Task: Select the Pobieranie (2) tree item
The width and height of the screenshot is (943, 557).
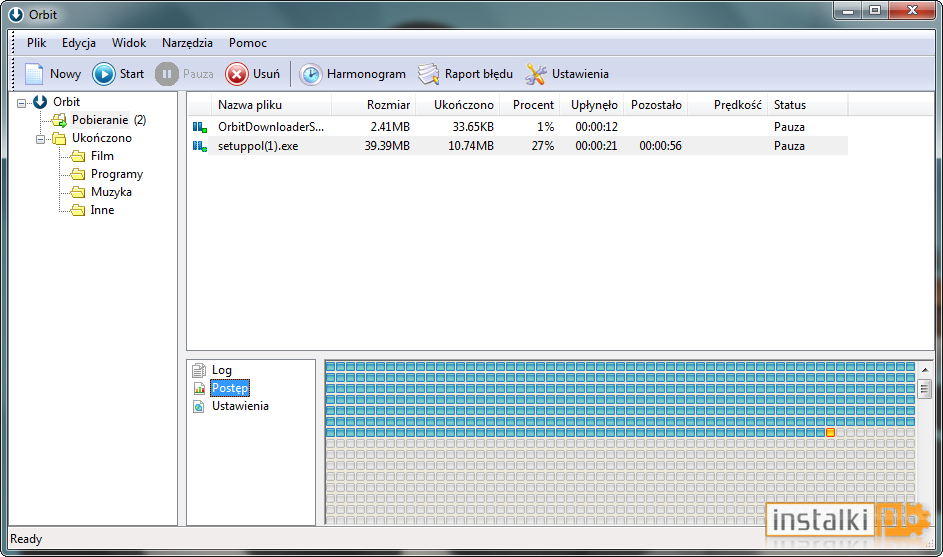Action: [x=109, y=120]
